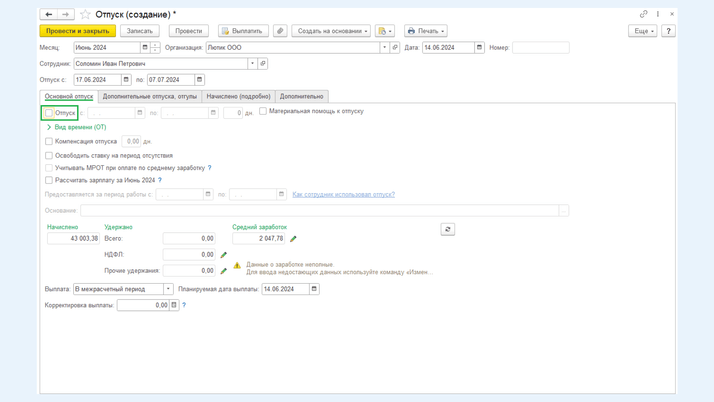Go forward with the right arrow button
Screen dimensions: 714x402
66,15
